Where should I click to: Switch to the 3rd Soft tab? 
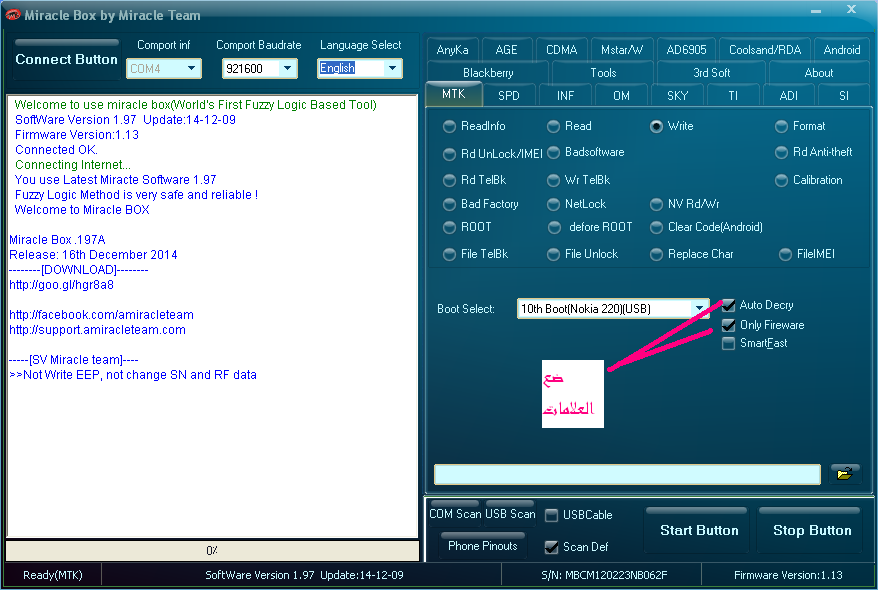click(x=712, y=73)
